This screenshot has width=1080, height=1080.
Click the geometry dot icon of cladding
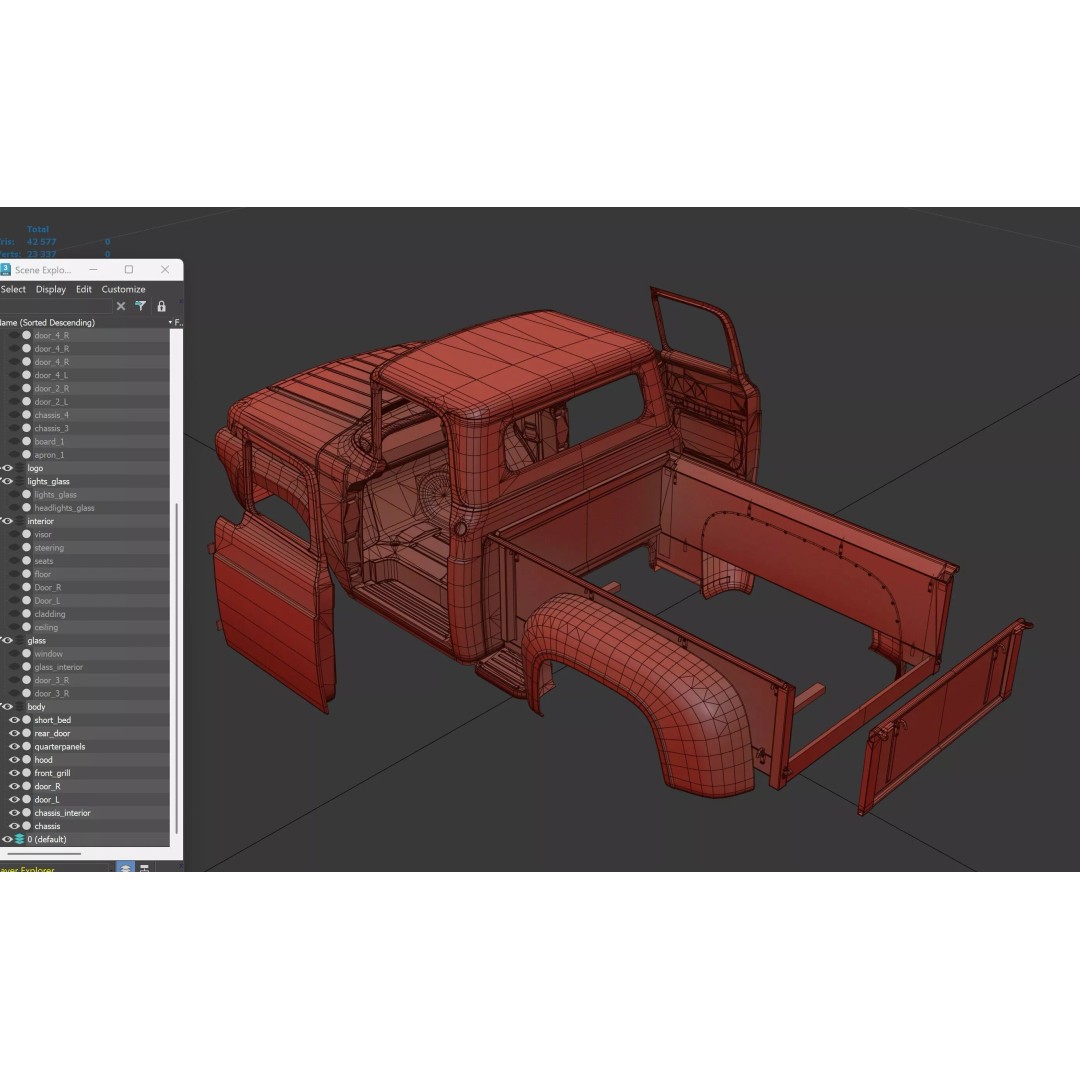click(26, 614)
